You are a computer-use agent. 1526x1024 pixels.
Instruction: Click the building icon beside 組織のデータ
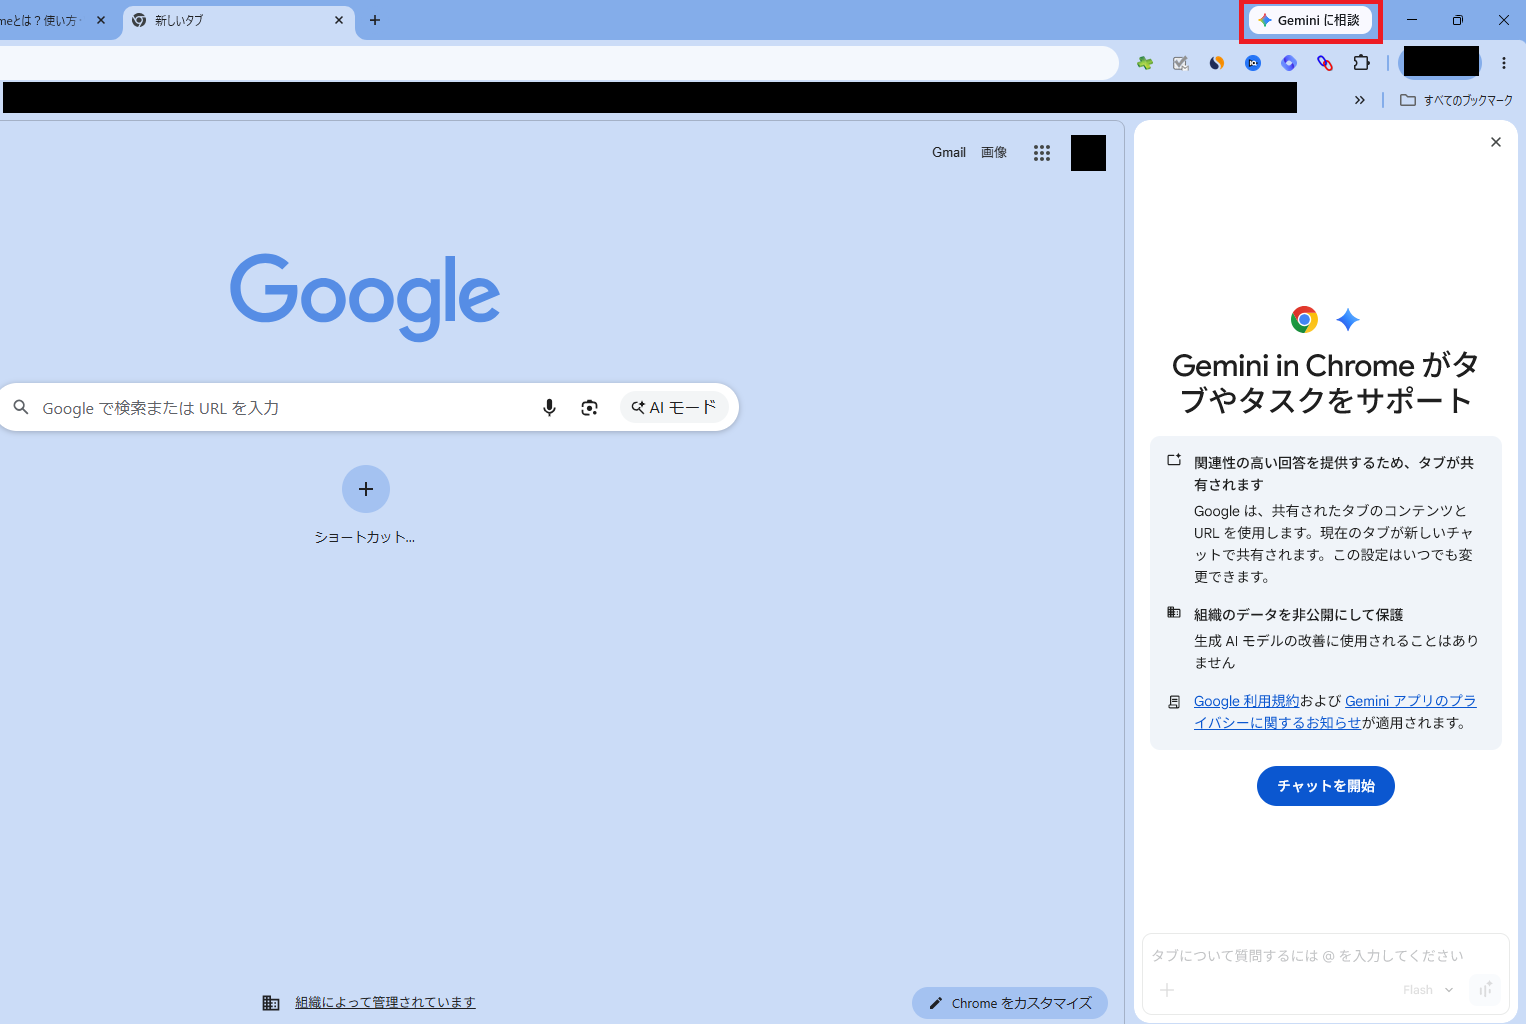pos(1174,613)
